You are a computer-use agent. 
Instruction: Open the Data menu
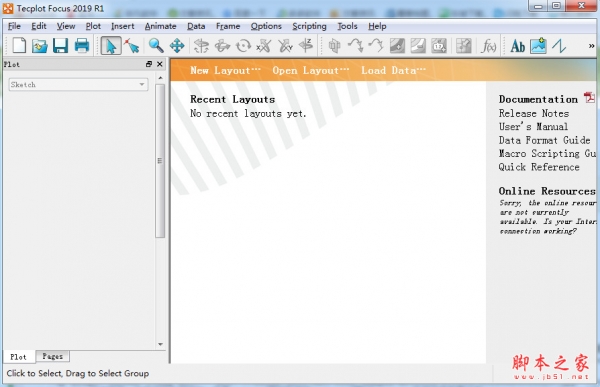196,26
